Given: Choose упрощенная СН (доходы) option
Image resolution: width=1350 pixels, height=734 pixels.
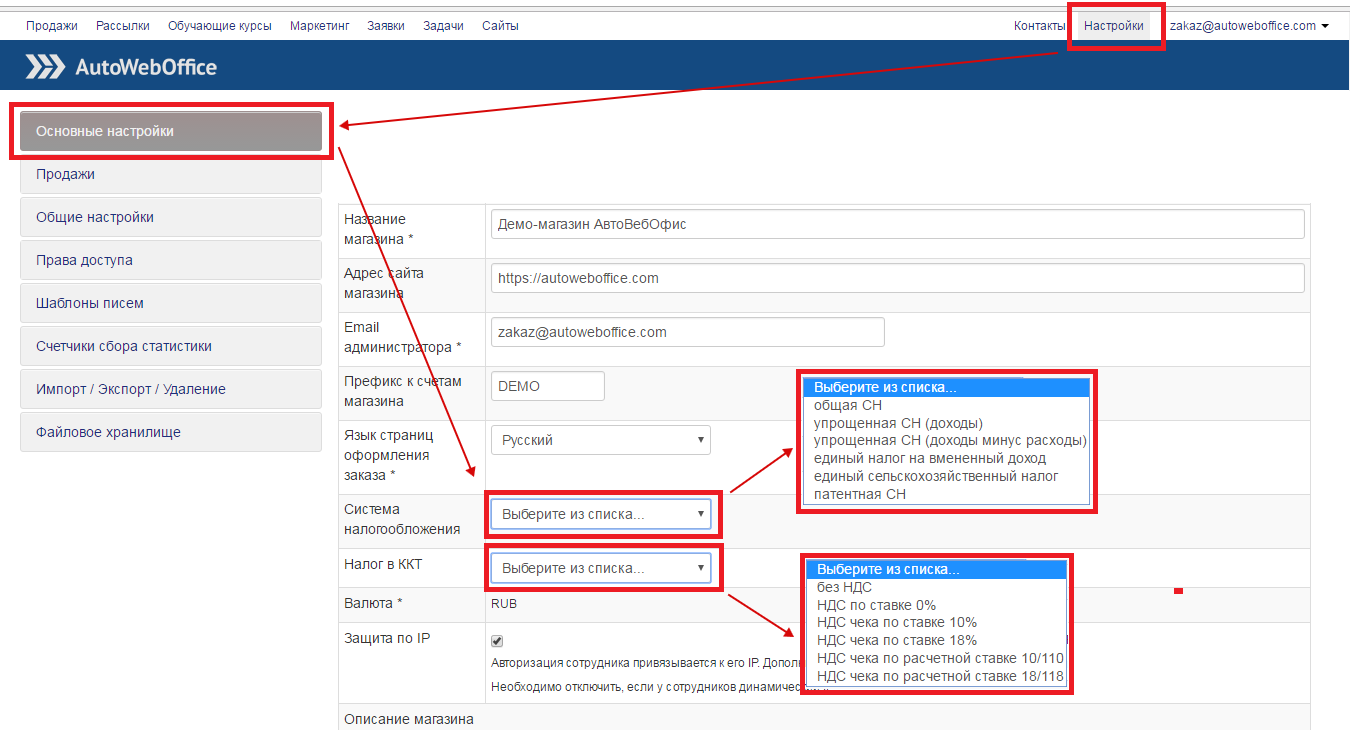Looking at the screenshot, I should 897,423.
